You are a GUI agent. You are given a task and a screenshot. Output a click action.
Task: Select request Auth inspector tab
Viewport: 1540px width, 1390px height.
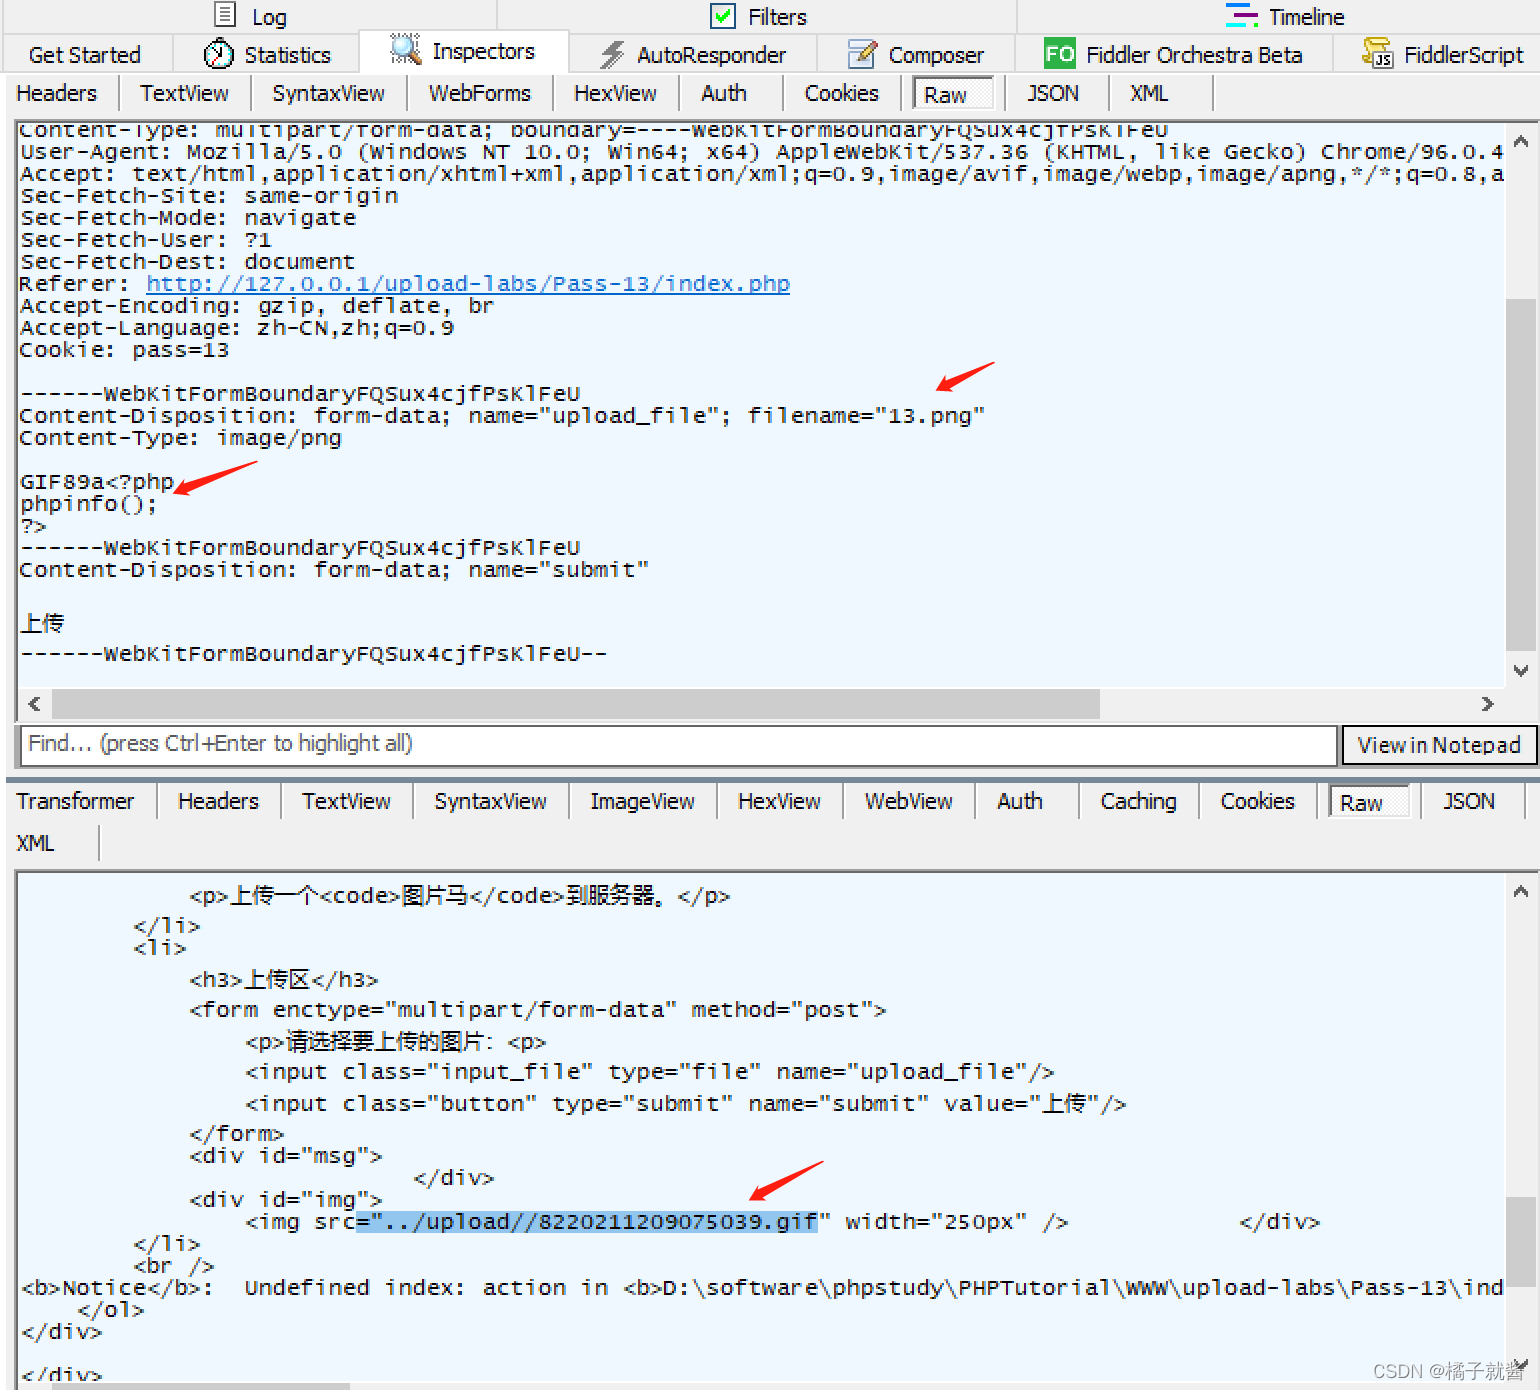(x=724, y=93)
